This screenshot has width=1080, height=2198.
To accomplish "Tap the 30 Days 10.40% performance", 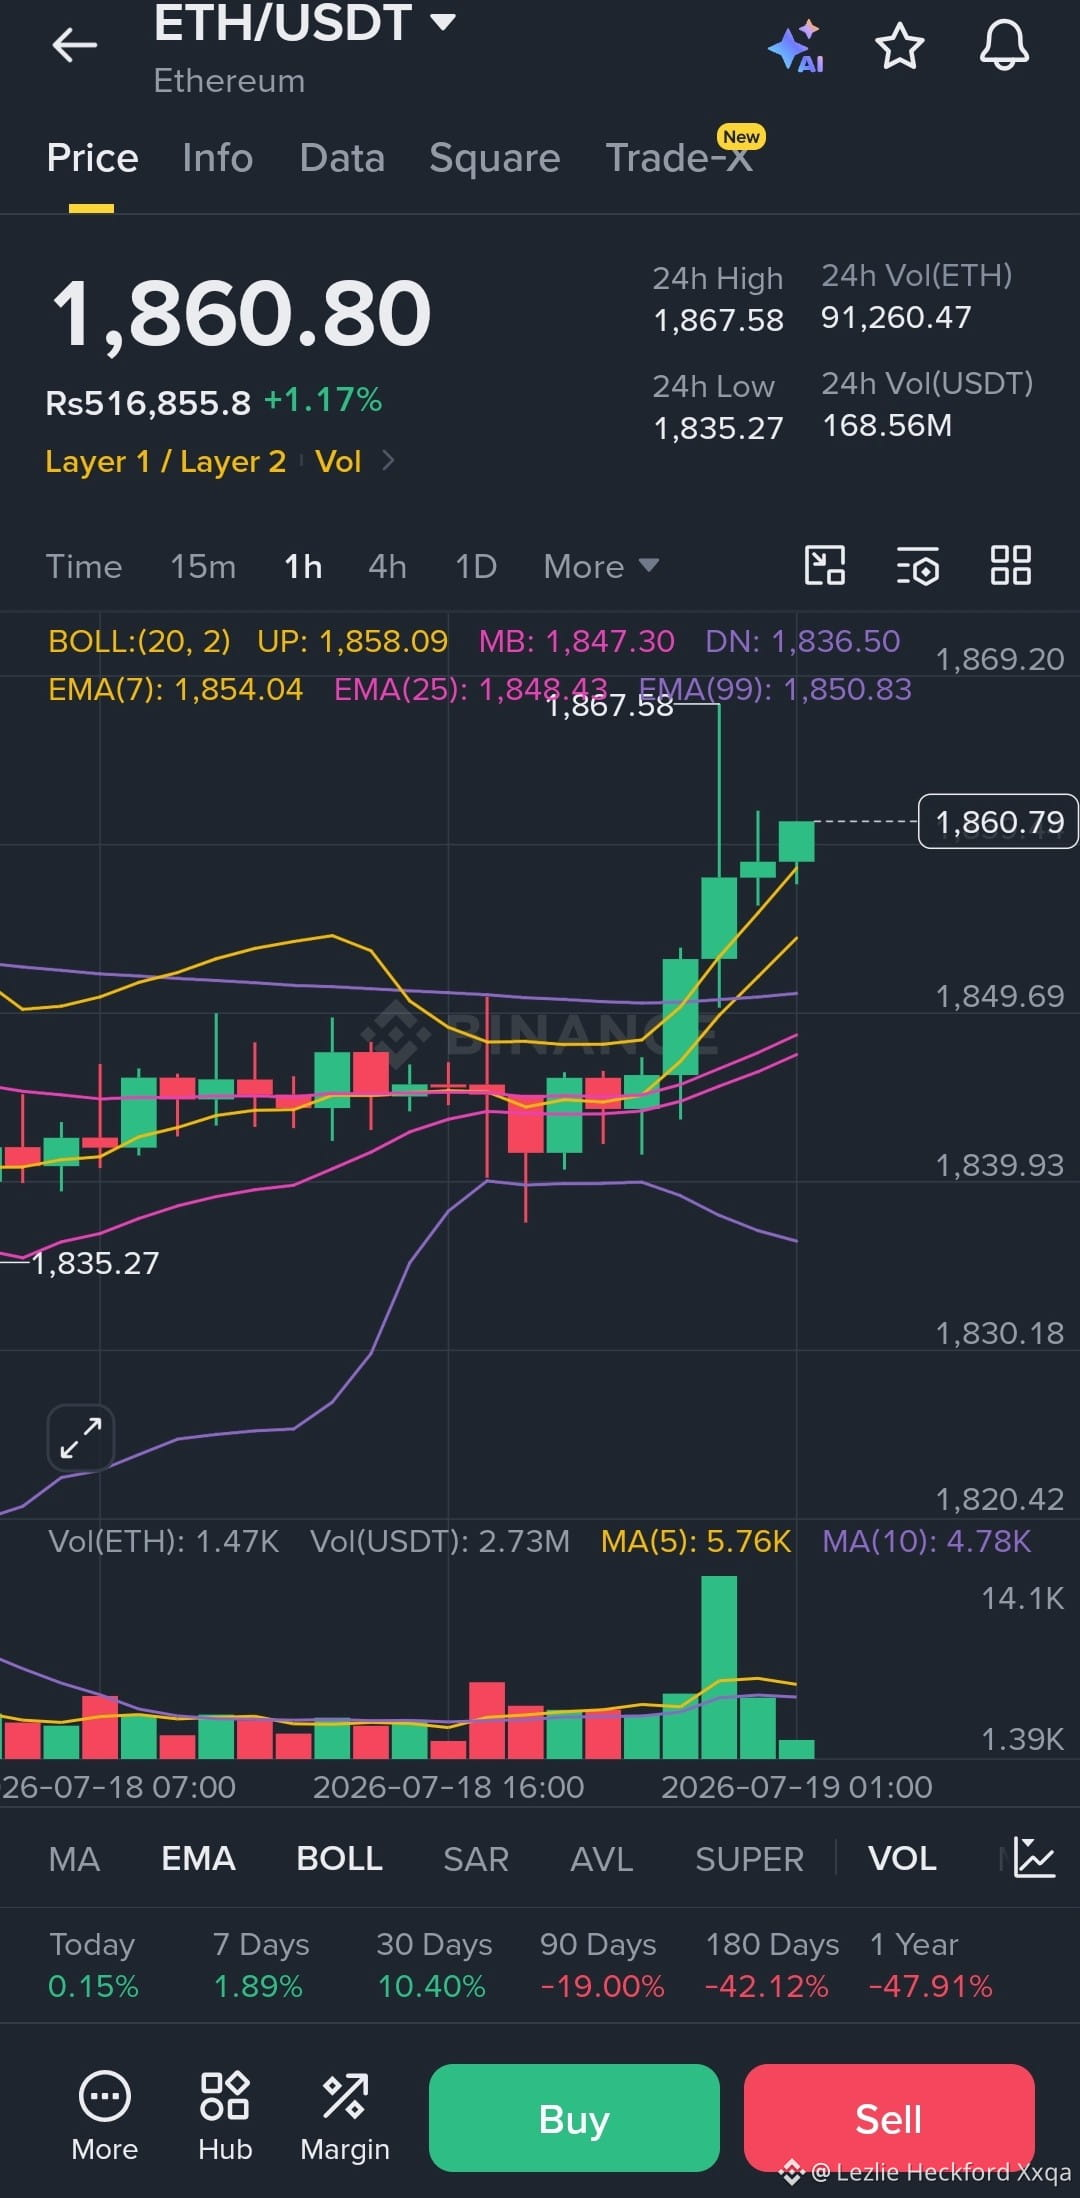I will (434, 1965).
